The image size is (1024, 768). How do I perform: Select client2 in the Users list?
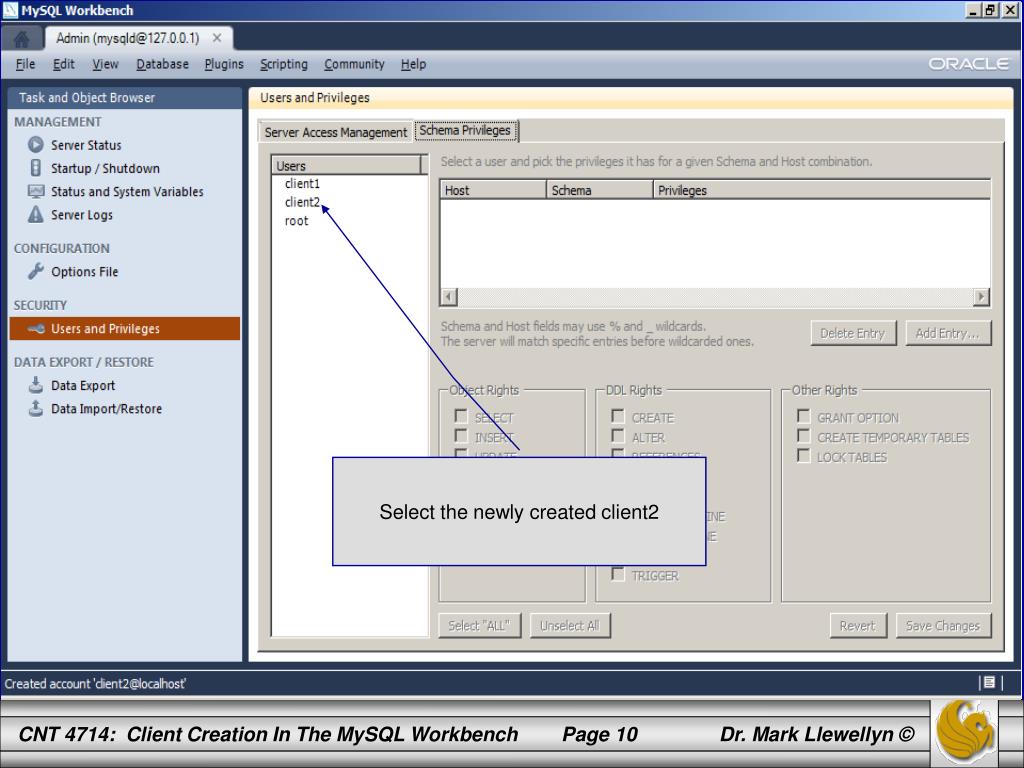click(302, 202)
